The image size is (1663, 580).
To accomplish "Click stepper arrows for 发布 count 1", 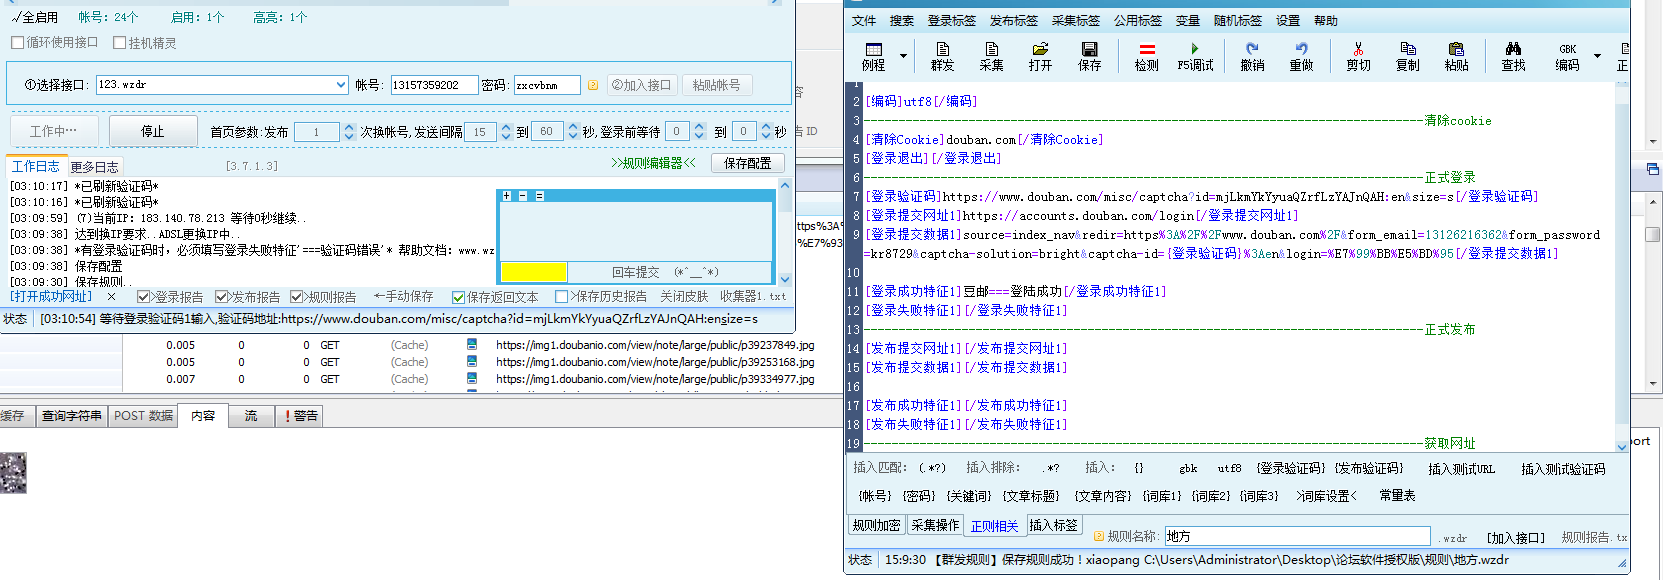I will click(349, 131).
